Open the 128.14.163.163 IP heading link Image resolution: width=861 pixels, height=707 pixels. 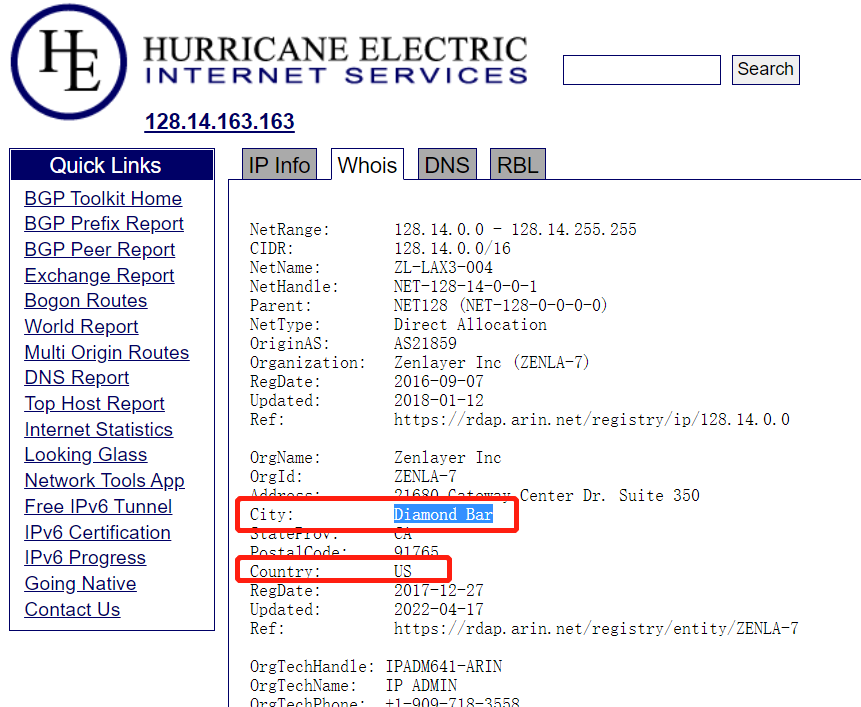(x=220, y=121)
